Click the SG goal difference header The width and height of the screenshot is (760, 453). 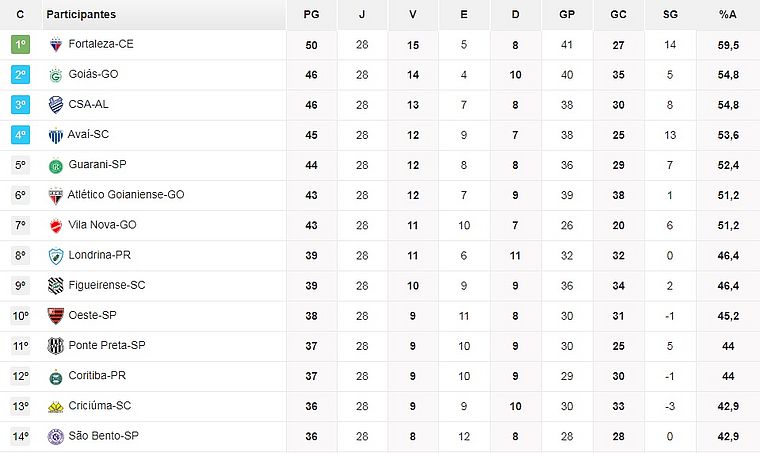670,15
